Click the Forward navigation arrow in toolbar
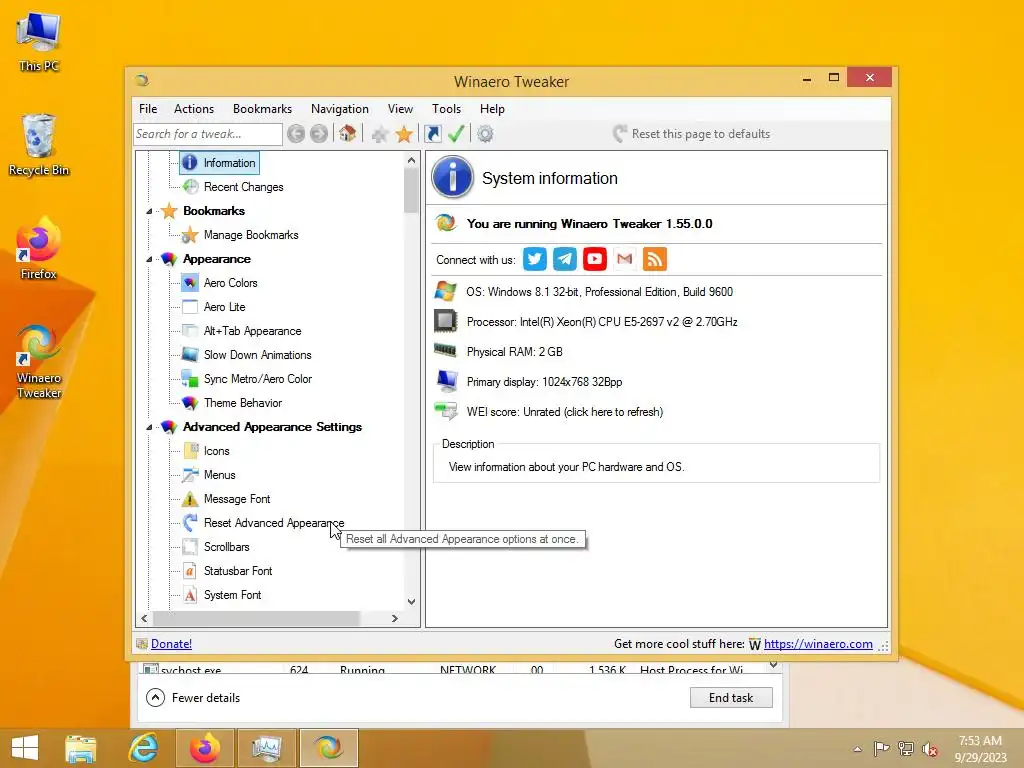This screenshot has height=768, width=1024. tap(319, 134)
